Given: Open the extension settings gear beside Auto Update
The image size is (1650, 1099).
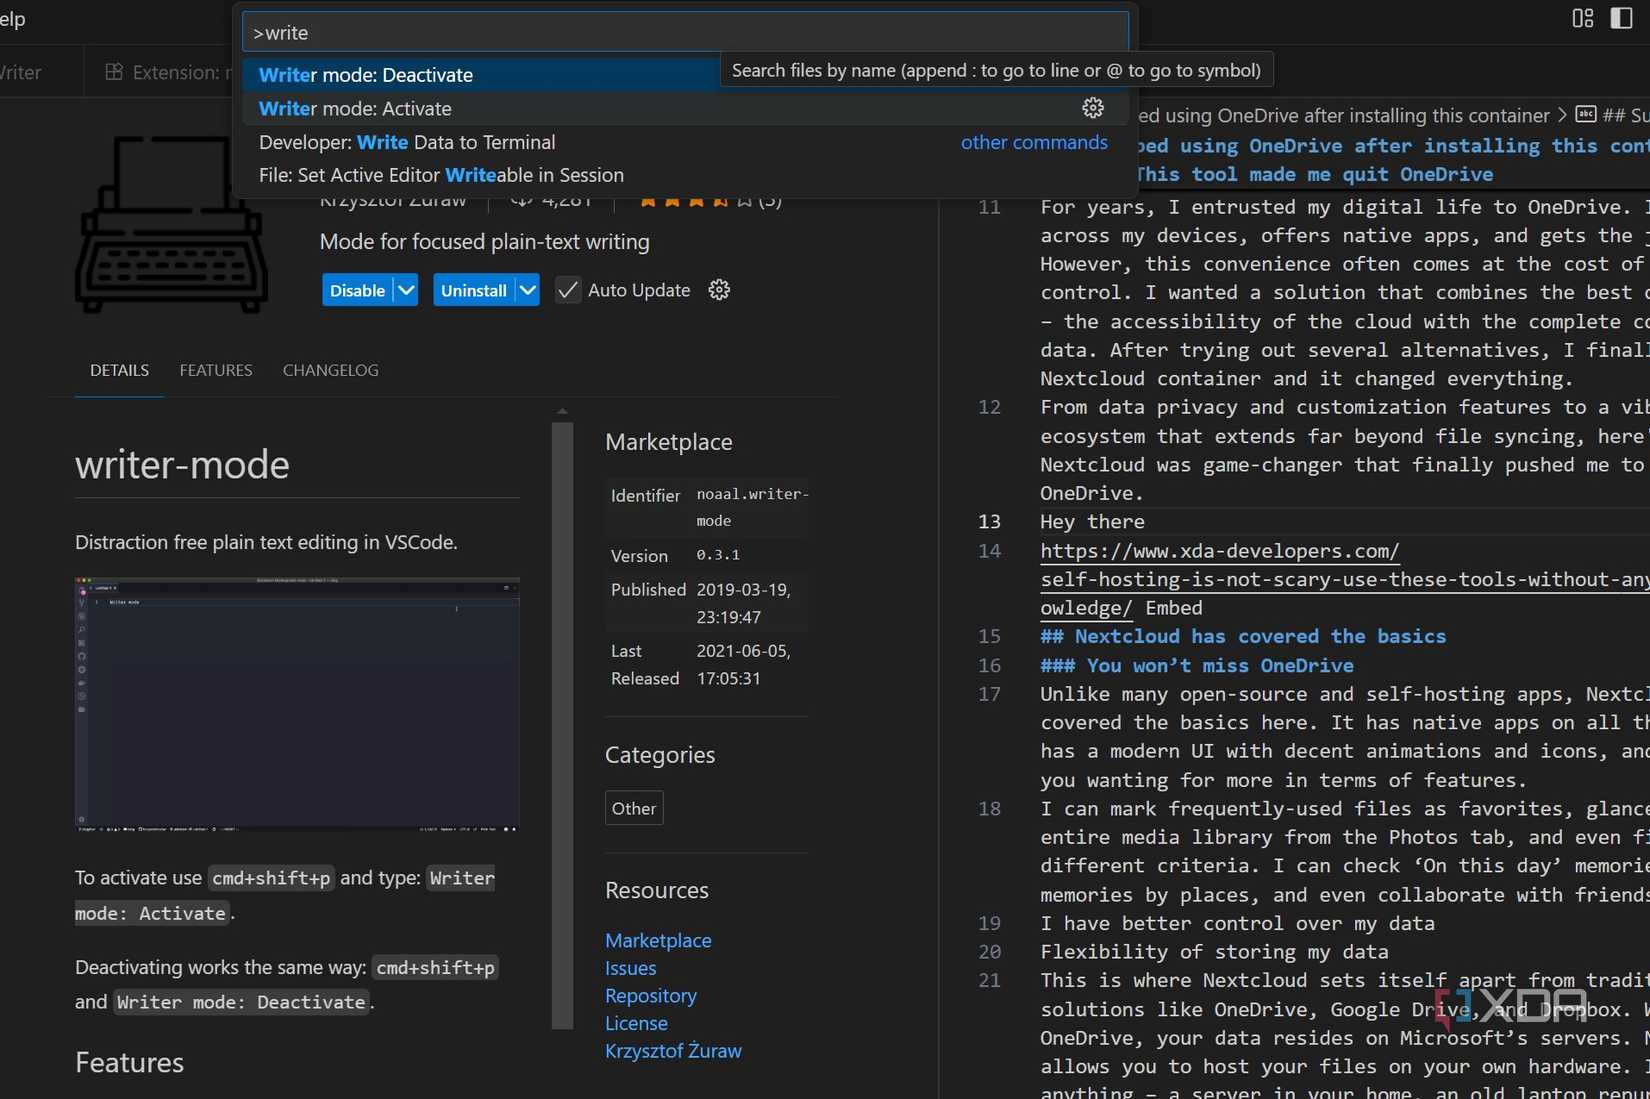Looking at the screenshot, I should [x=719, y=290].
